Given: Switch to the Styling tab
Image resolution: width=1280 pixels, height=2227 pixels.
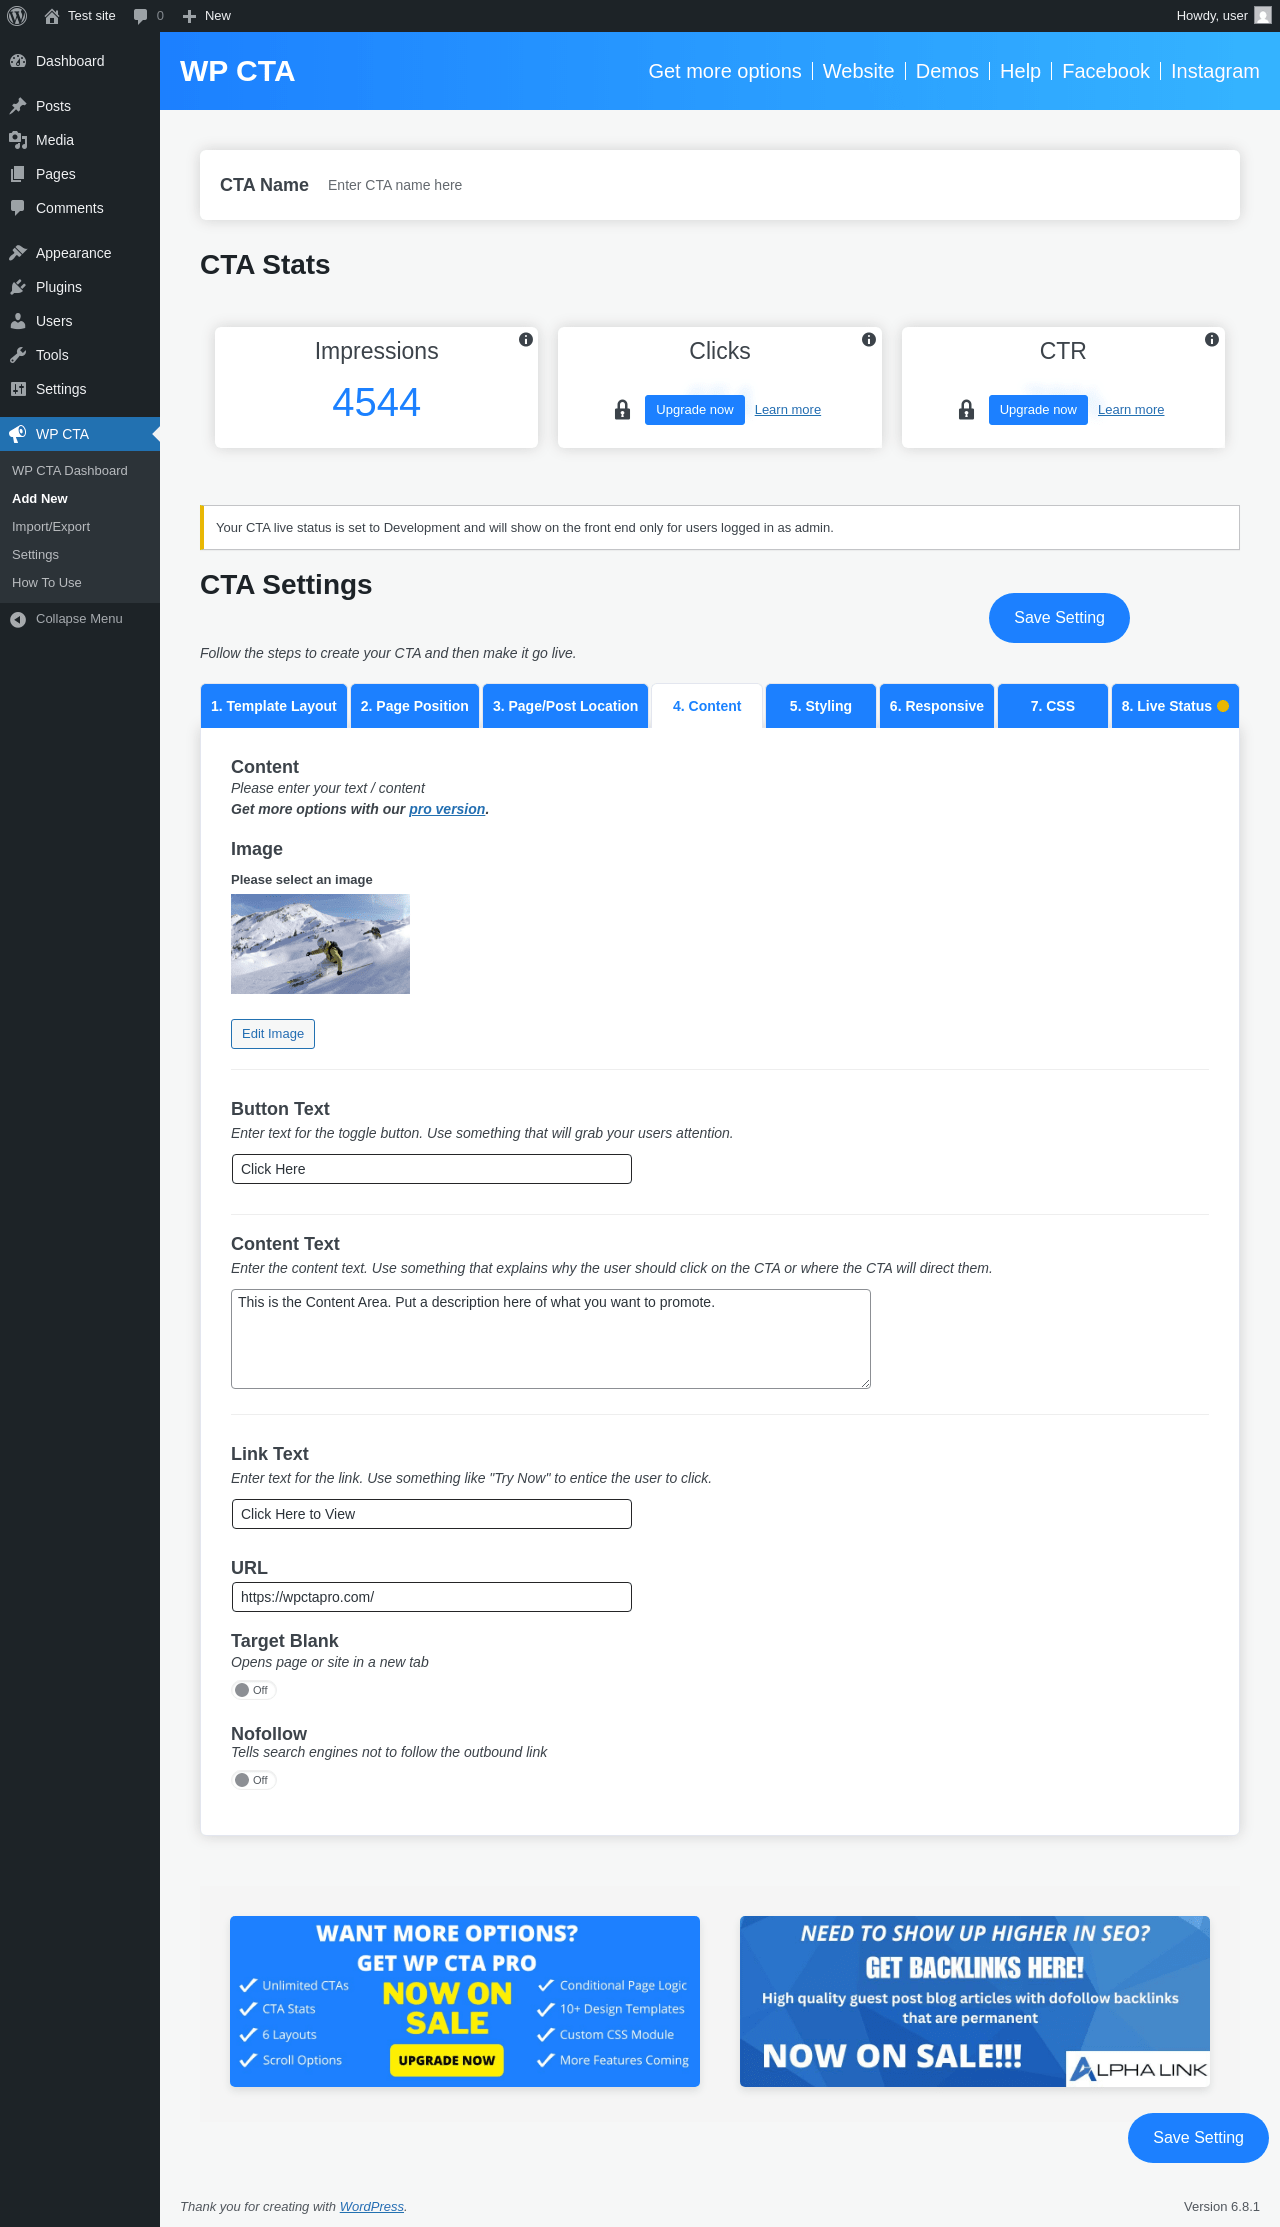Looking at the screenshot, I should [821, 706].
